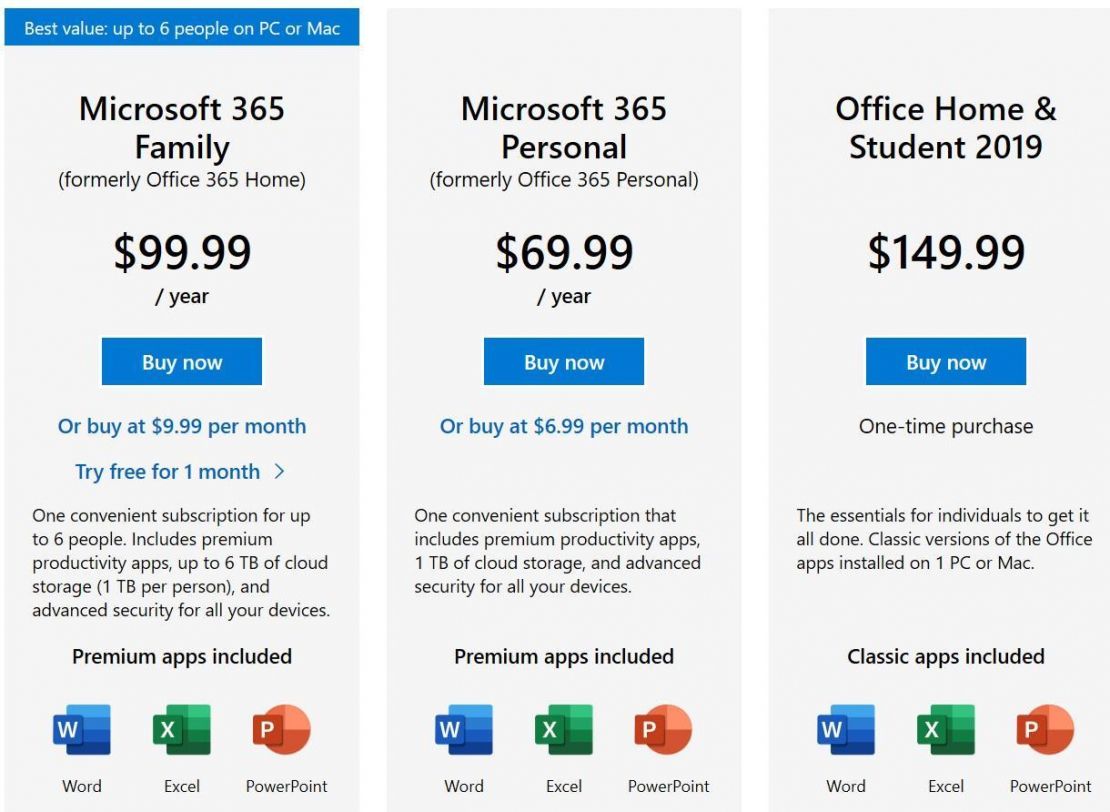Open Word under Office Home & Student 2019
The width and height of the screenshot is (1110, 812).
(846, 729)
